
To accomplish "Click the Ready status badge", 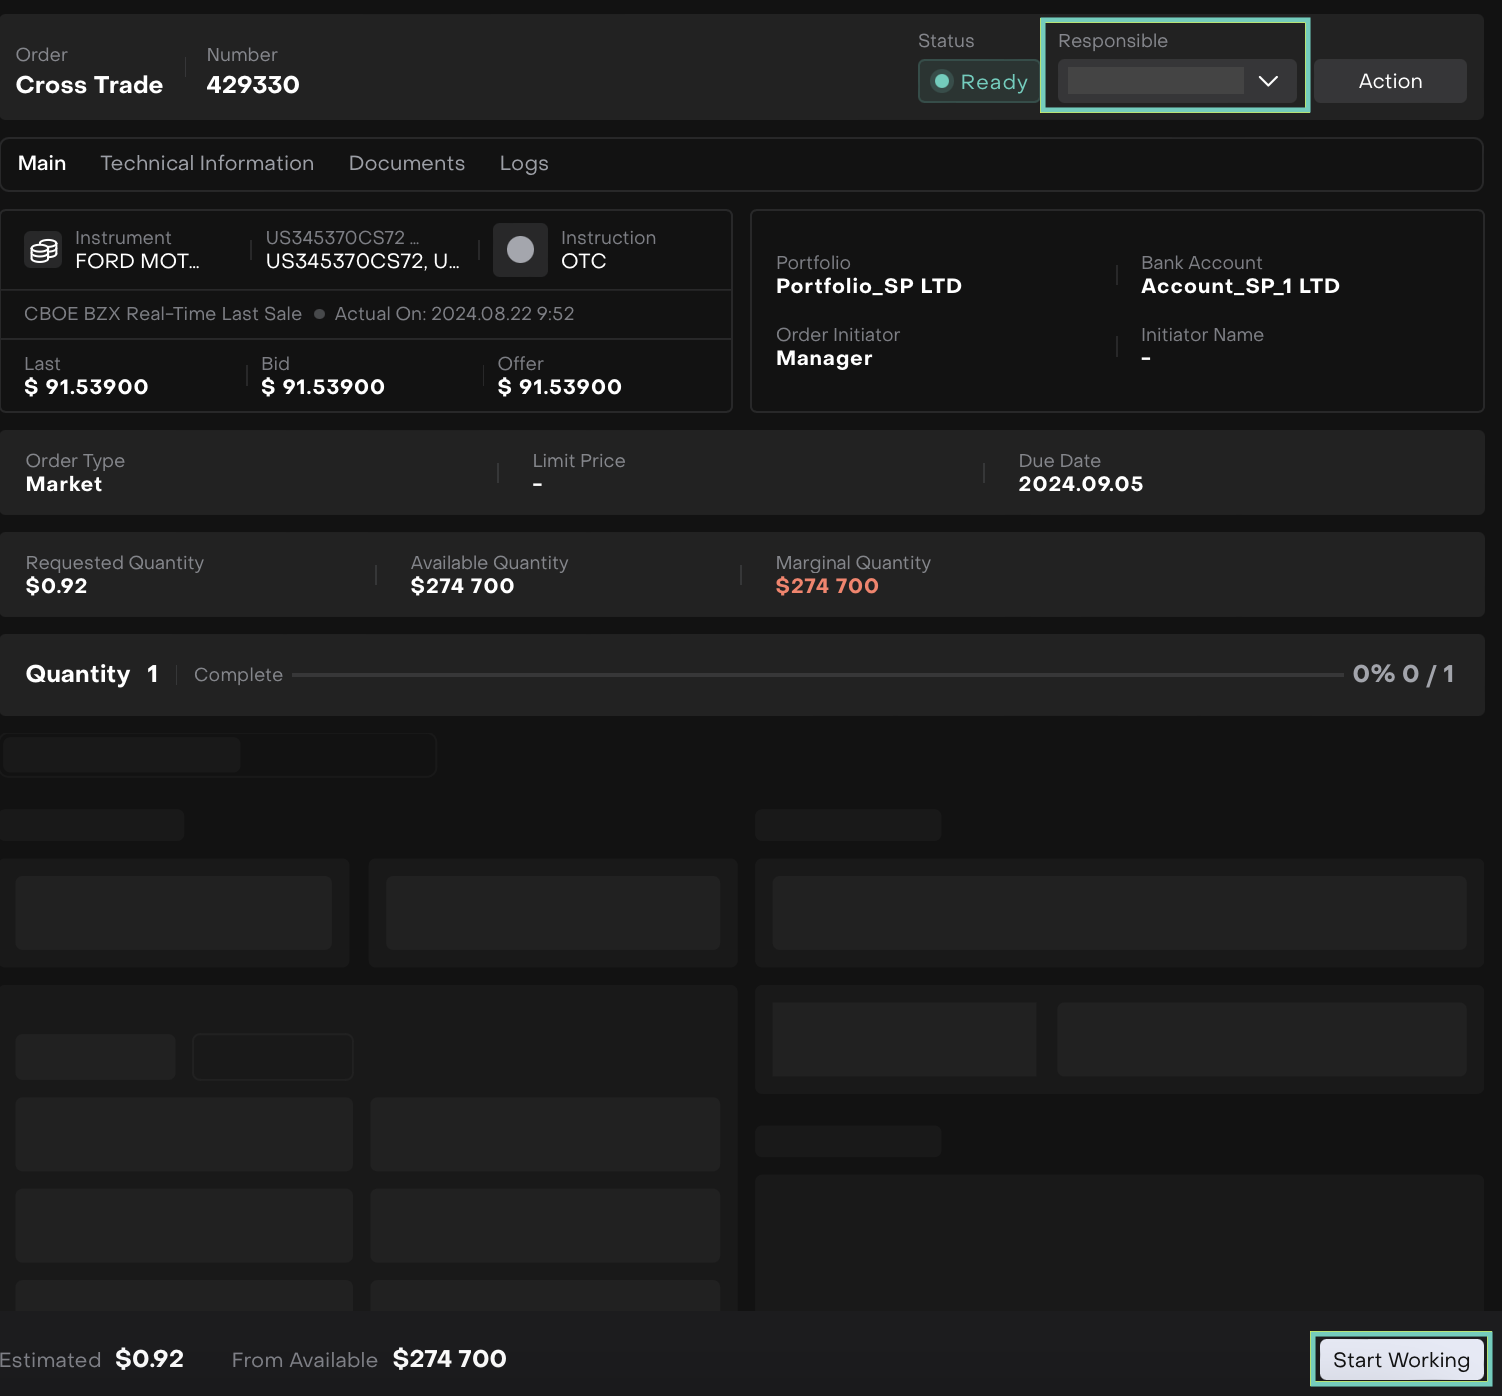I will pyautogui.click(x=979, y=81).
